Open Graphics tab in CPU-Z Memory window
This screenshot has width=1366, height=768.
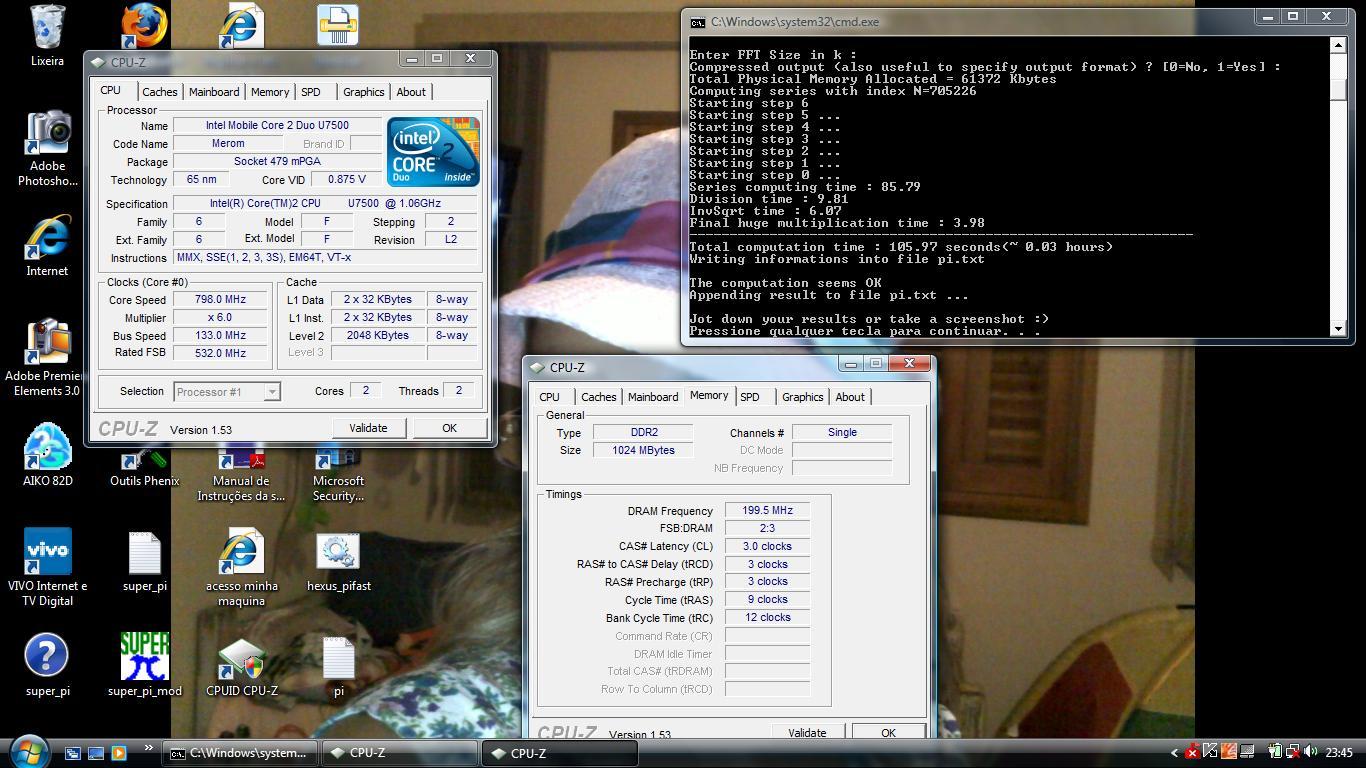point(803,397)
